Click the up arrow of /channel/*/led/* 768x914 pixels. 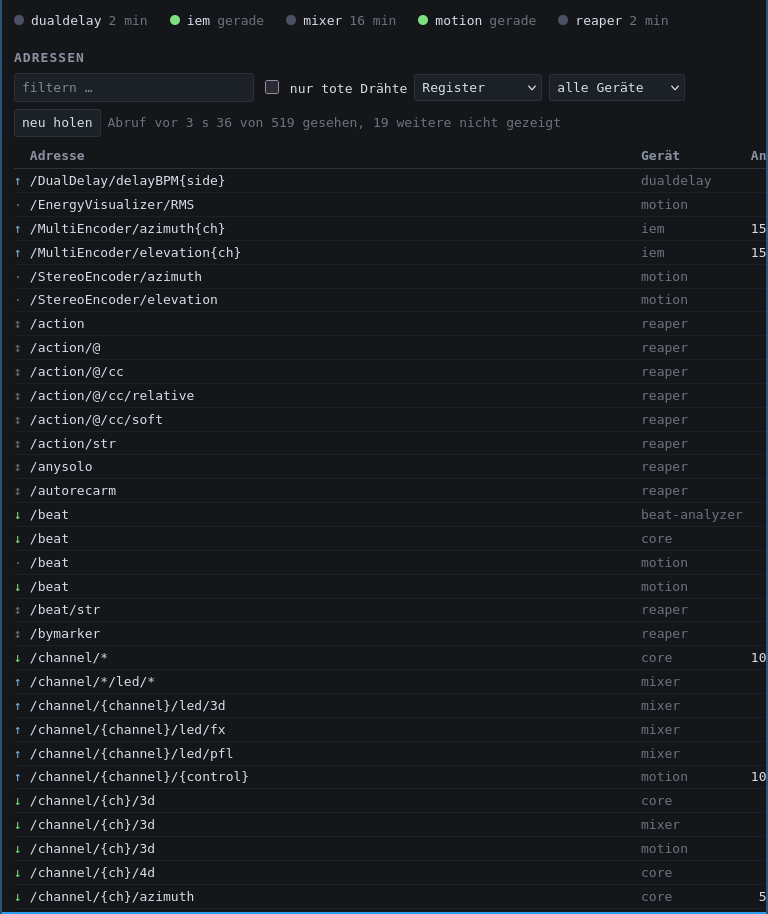click(17, 682)
